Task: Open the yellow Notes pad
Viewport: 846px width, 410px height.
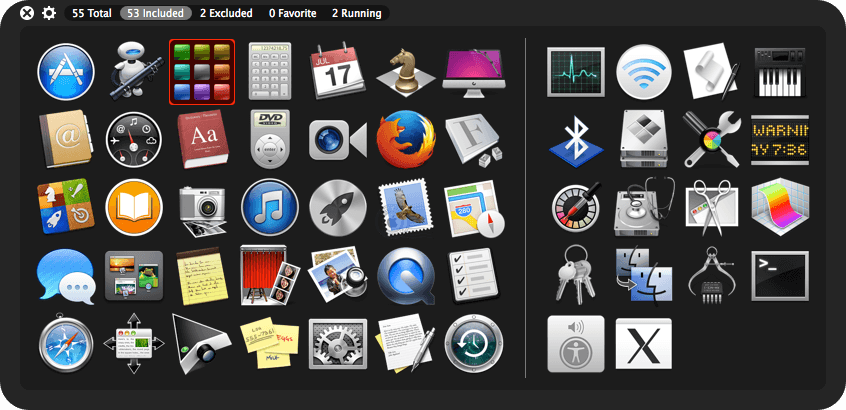Action: (202, 276)
